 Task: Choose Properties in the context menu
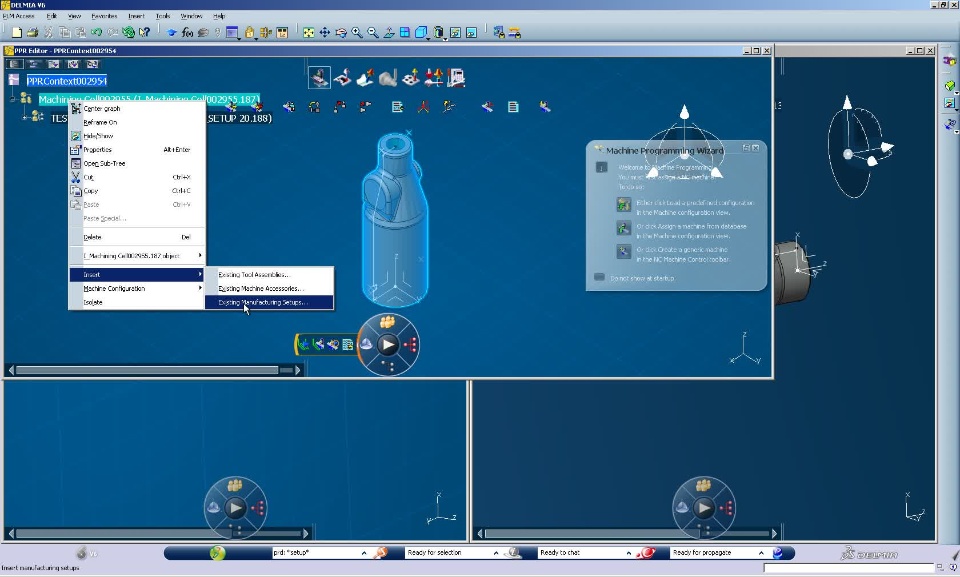(136, 149)
